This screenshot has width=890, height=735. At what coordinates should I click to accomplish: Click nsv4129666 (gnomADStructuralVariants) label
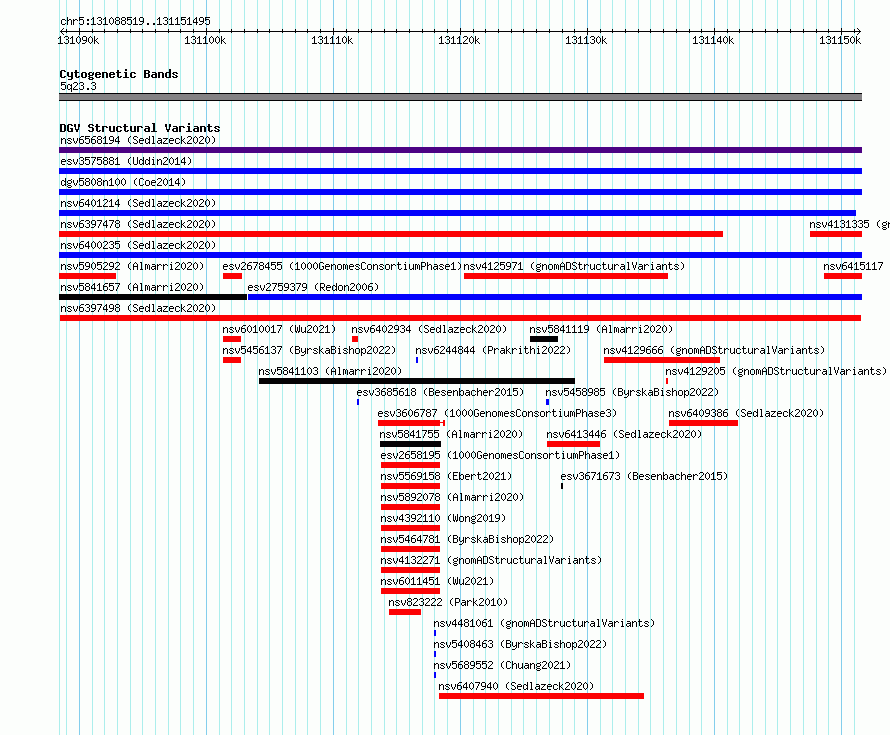coord(715,350)
